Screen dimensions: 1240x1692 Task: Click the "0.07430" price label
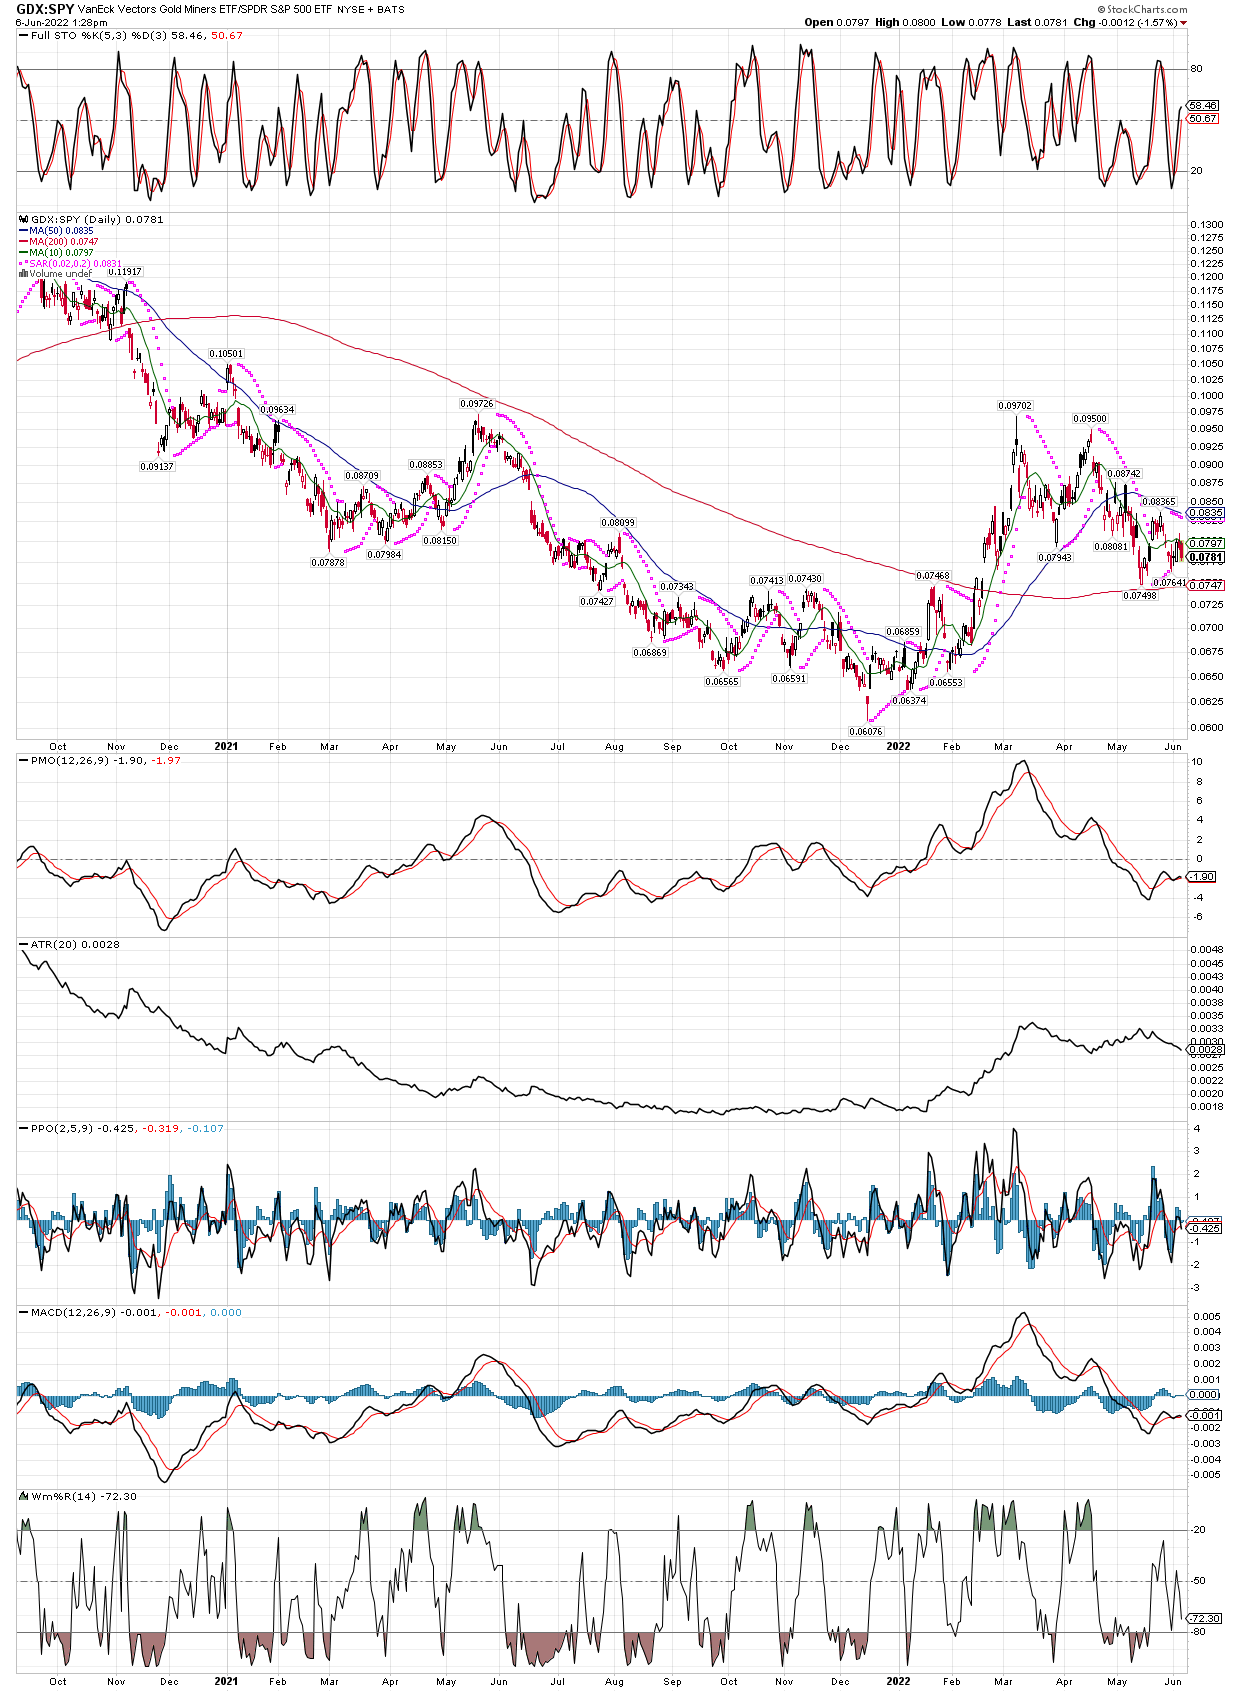tap(806, 579)
